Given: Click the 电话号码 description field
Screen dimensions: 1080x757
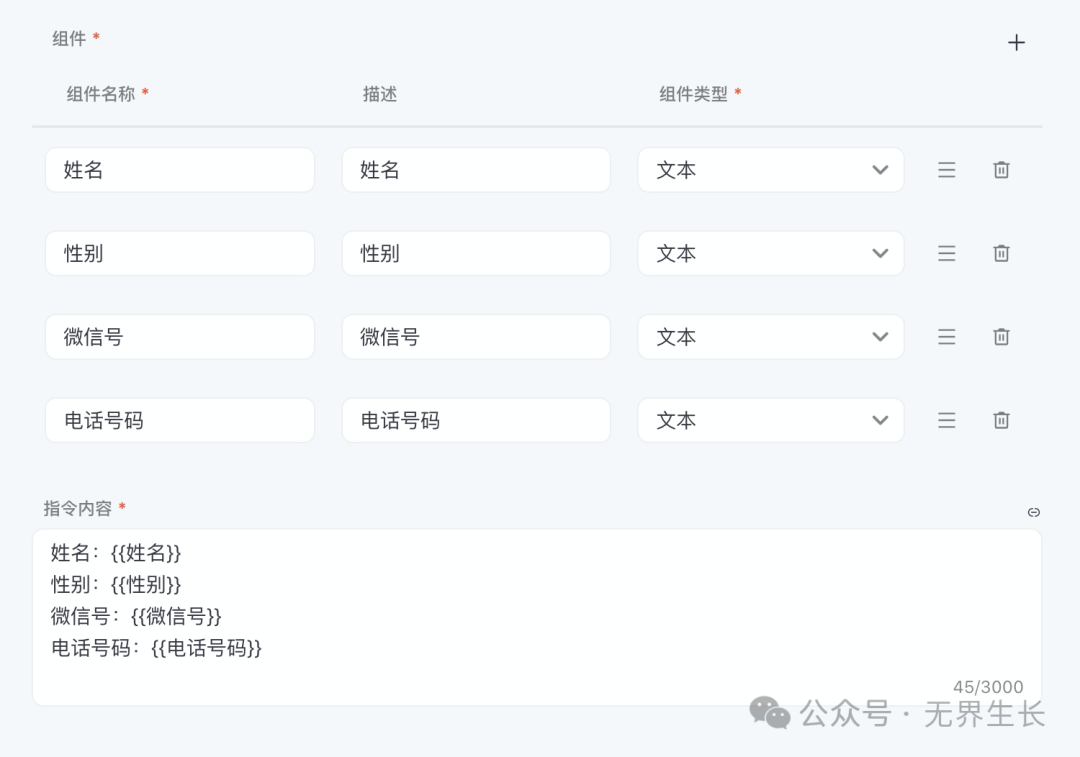Looking at the screenshot, I should point(476,420).
